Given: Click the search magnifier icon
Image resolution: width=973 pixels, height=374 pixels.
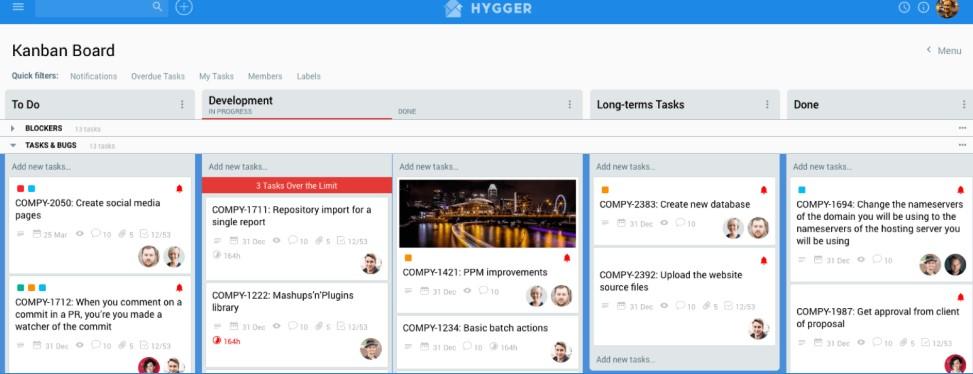Looking at the screenshot, I should (157, 7).
